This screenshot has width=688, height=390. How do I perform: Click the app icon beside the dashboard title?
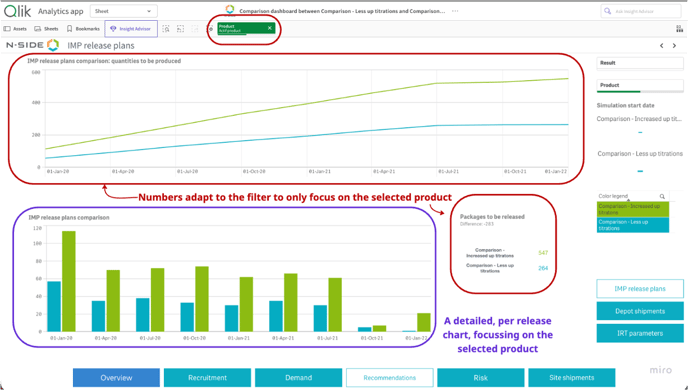click(x=230, y=10)
